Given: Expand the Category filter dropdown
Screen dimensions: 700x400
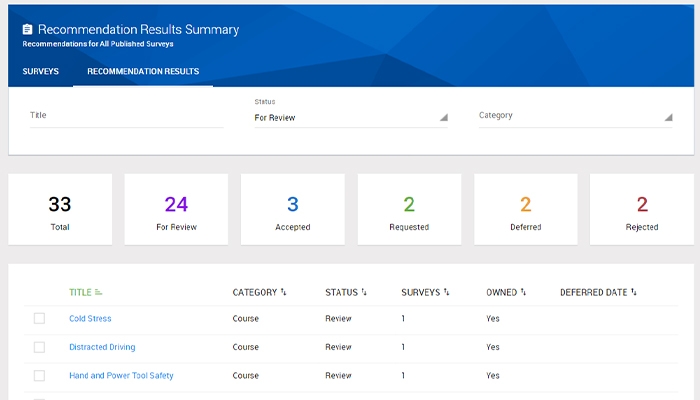Looking at the screenshot, I should pos(575,116).
